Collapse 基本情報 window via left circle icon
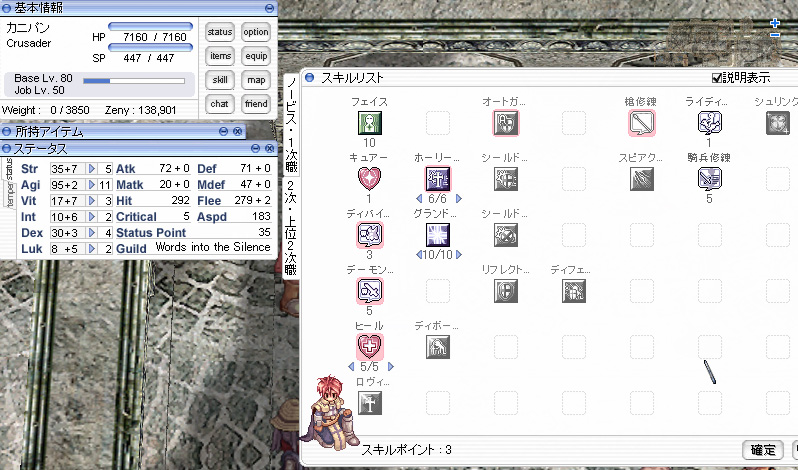This screenshot has width=798, height=470. (7, 8)
